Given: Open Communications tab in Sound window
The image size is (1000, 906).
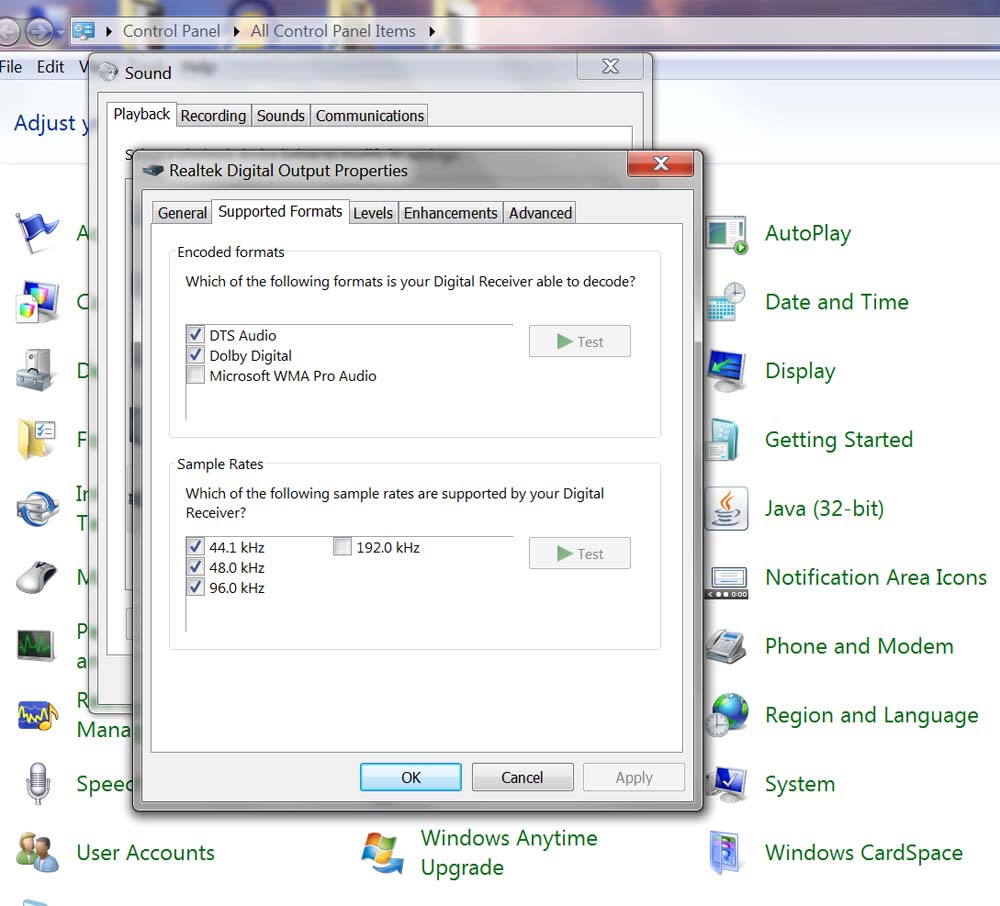Looking at the screenshot, I should (370, 115).
